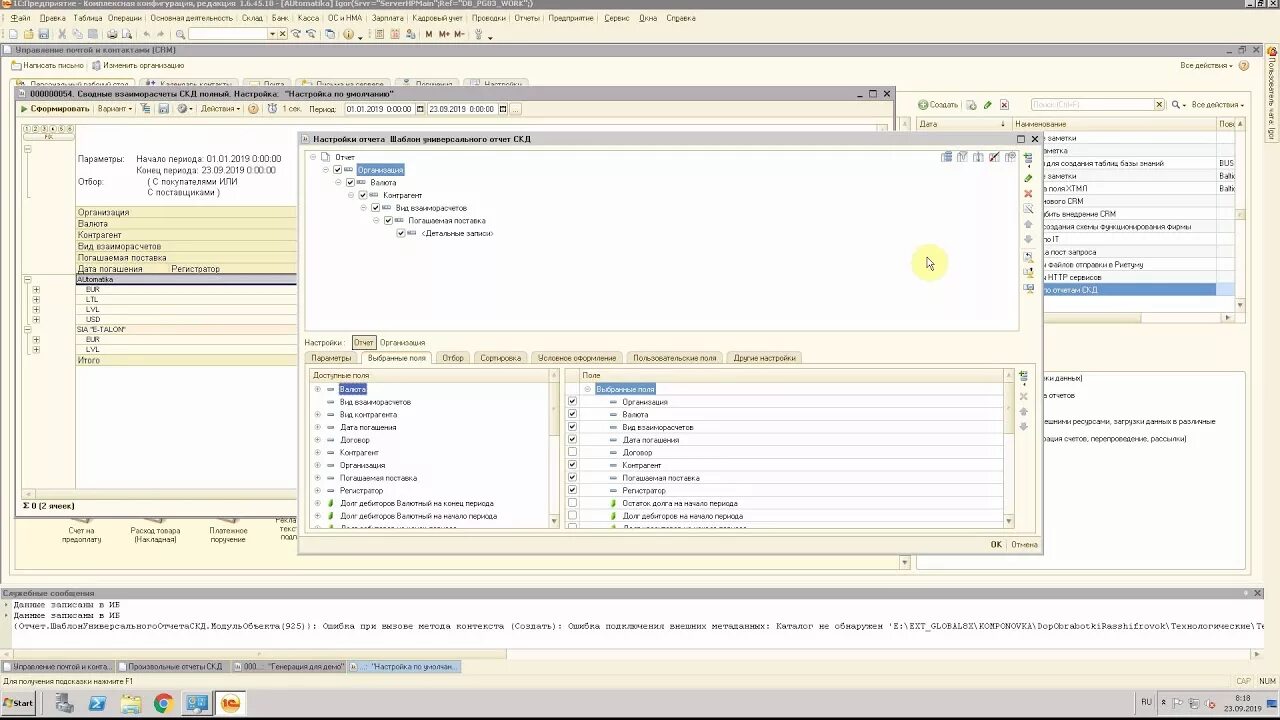Image resolution: width=1280 pixels, height=720 pixels.
Task: Click the yellow question-mark help icon in report toolbar
Action: 253,109
